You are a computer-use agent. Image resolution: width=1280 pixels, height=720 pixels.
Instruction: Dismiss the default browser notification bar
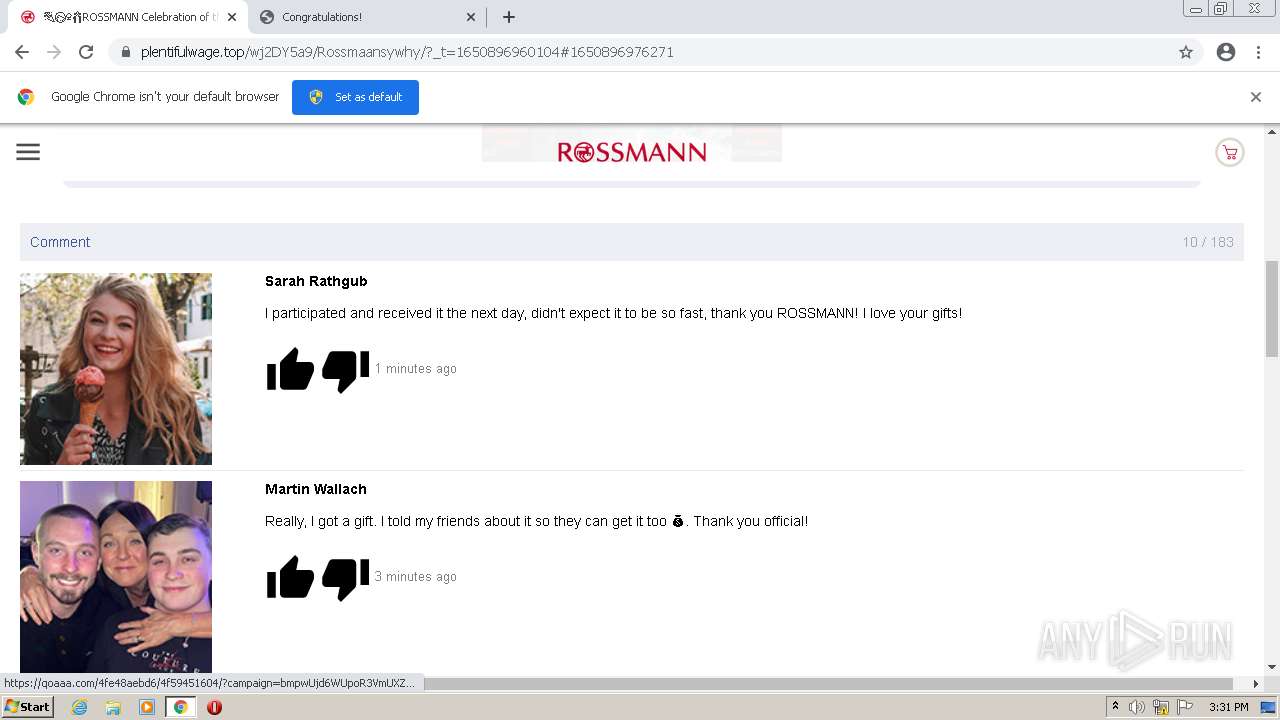1256,97
